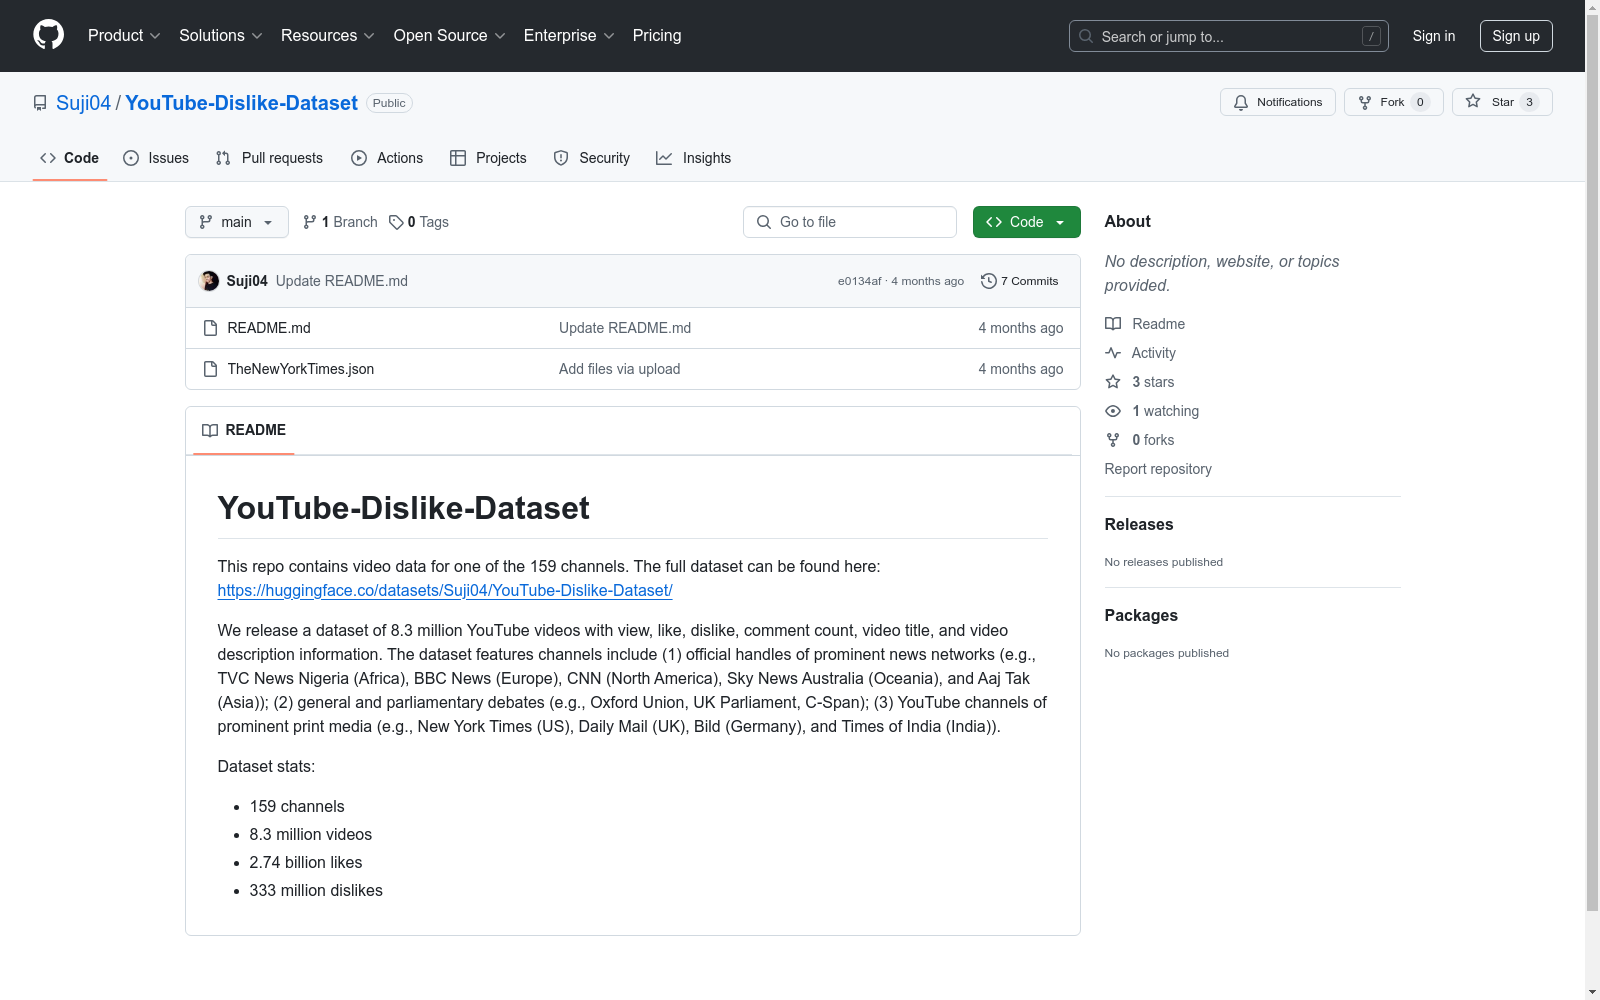Click Report repository
The image size is (1600, 1000).
tap(1158, 469)
